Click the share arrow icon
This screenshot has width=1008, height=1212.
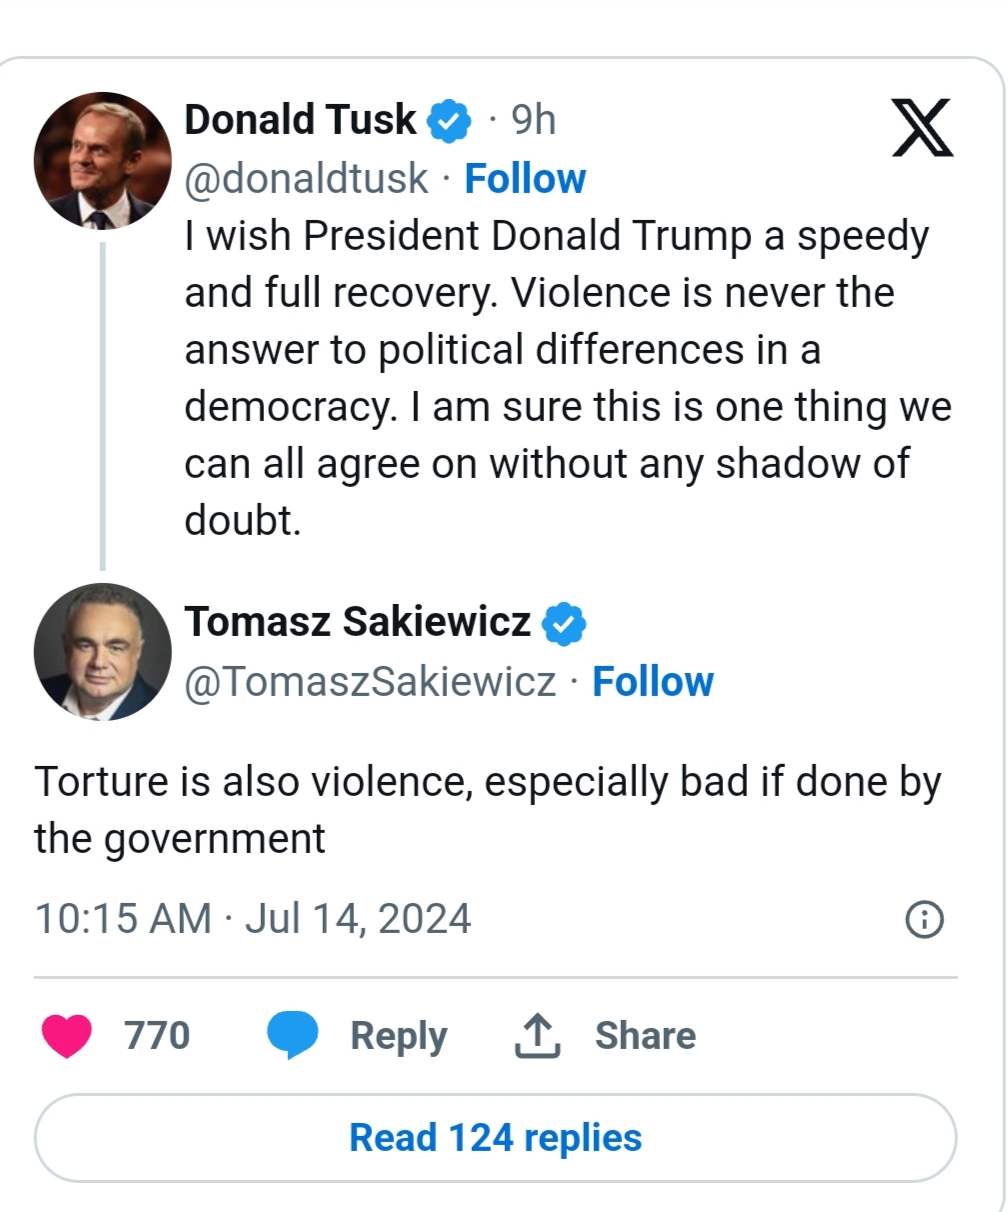538,1035
